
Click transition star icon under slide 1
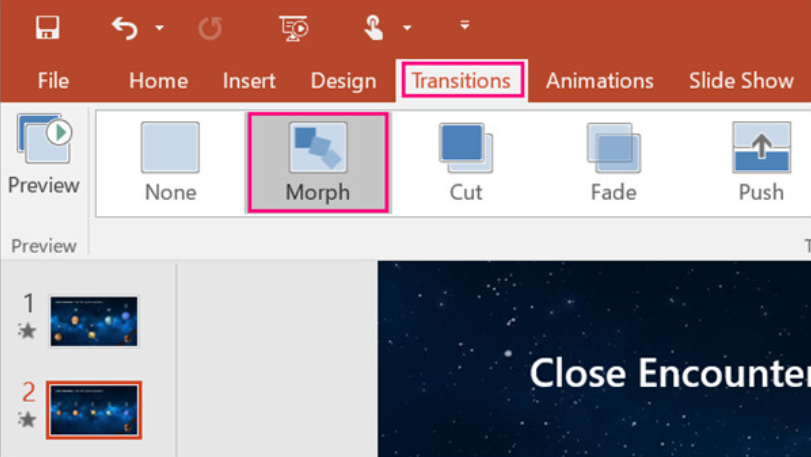click(27, 330)
